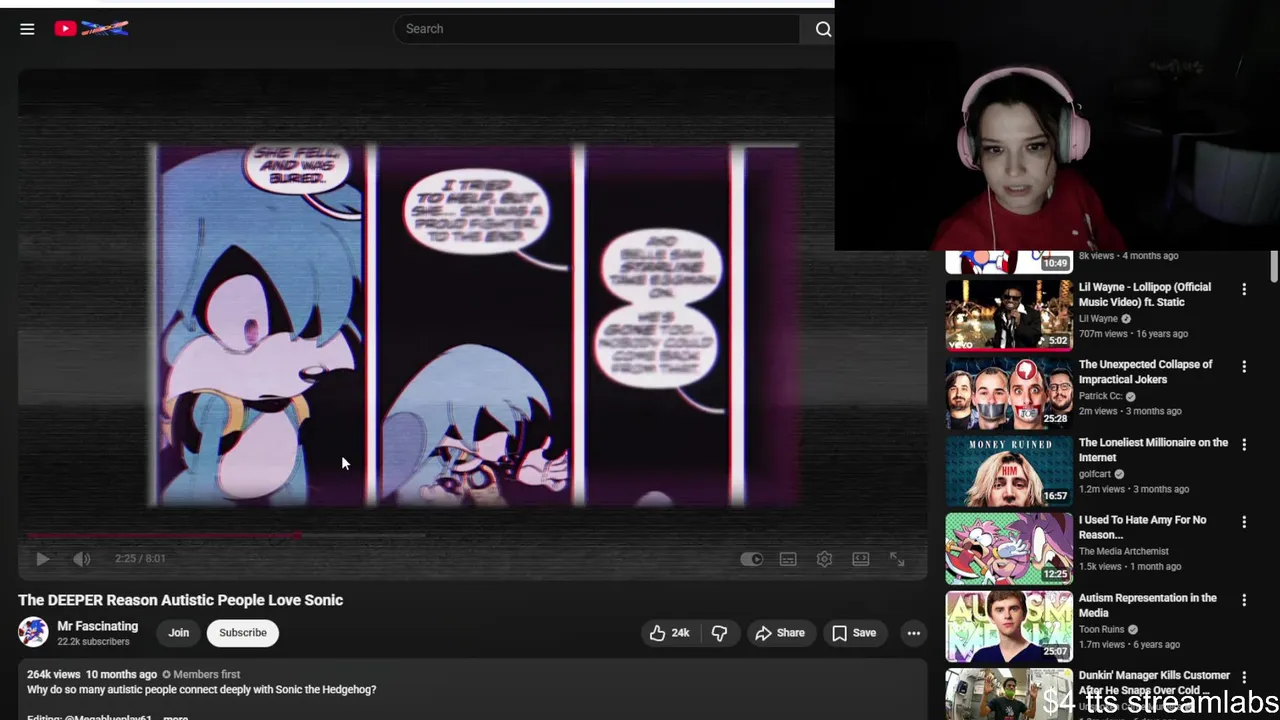Click the 2:25 / 8:01 time display

click(140, 559)
